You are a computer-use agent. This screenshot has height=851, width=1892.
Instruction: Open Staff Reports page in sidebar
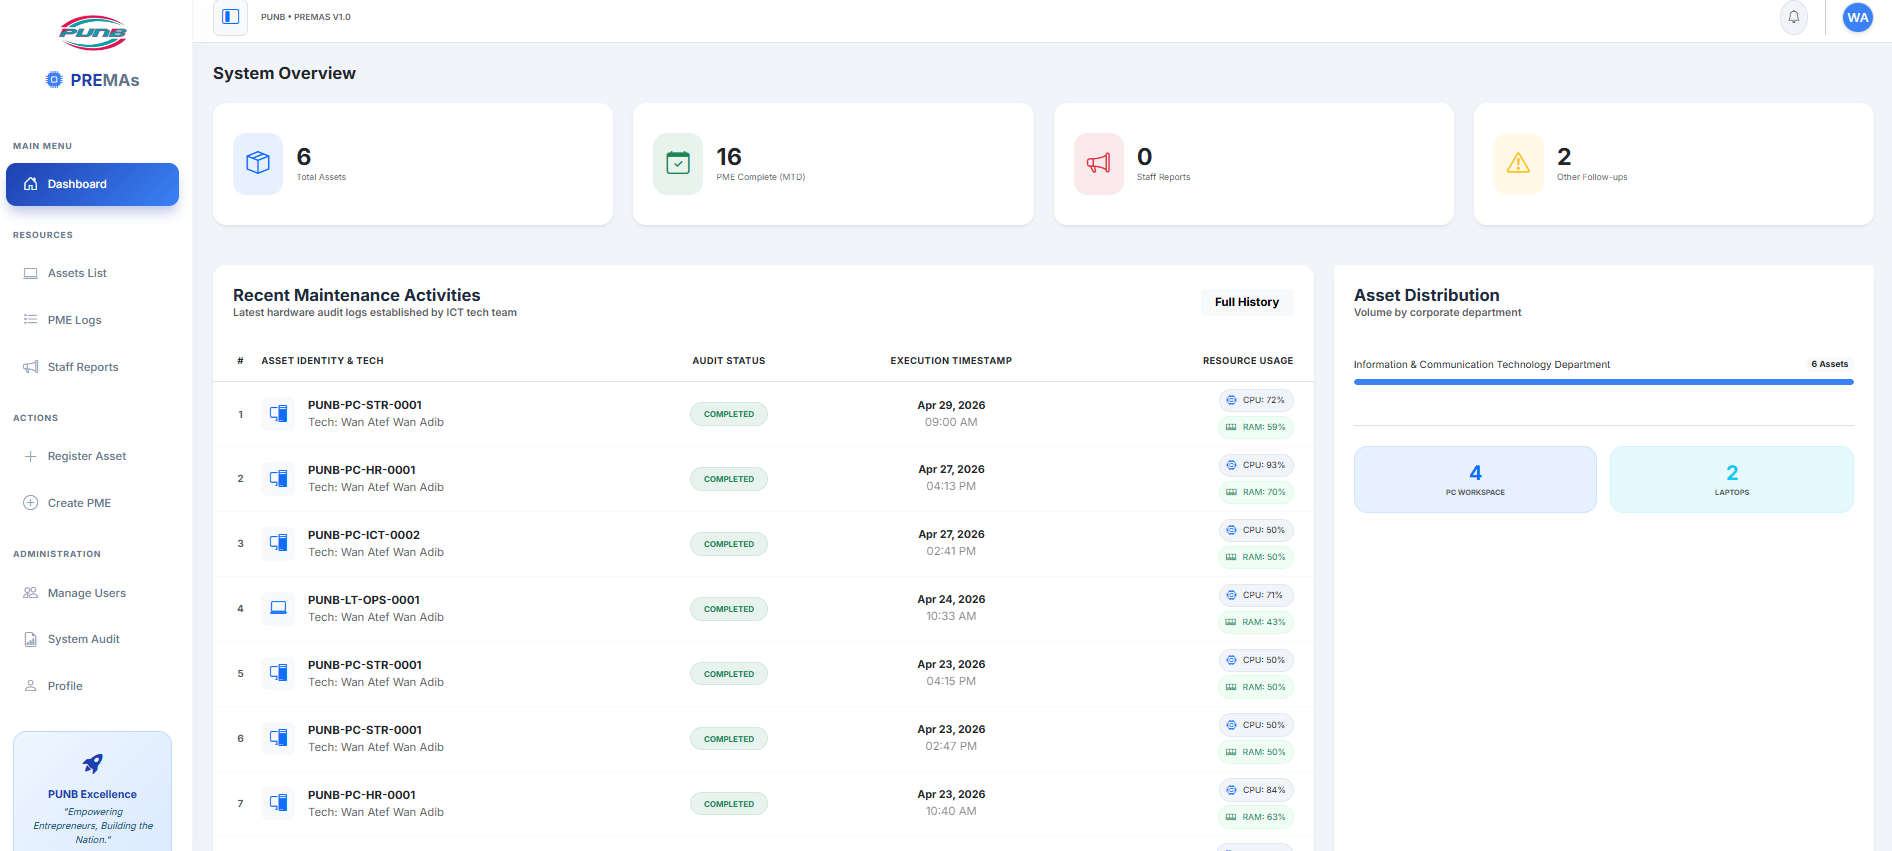pos(93,367)
